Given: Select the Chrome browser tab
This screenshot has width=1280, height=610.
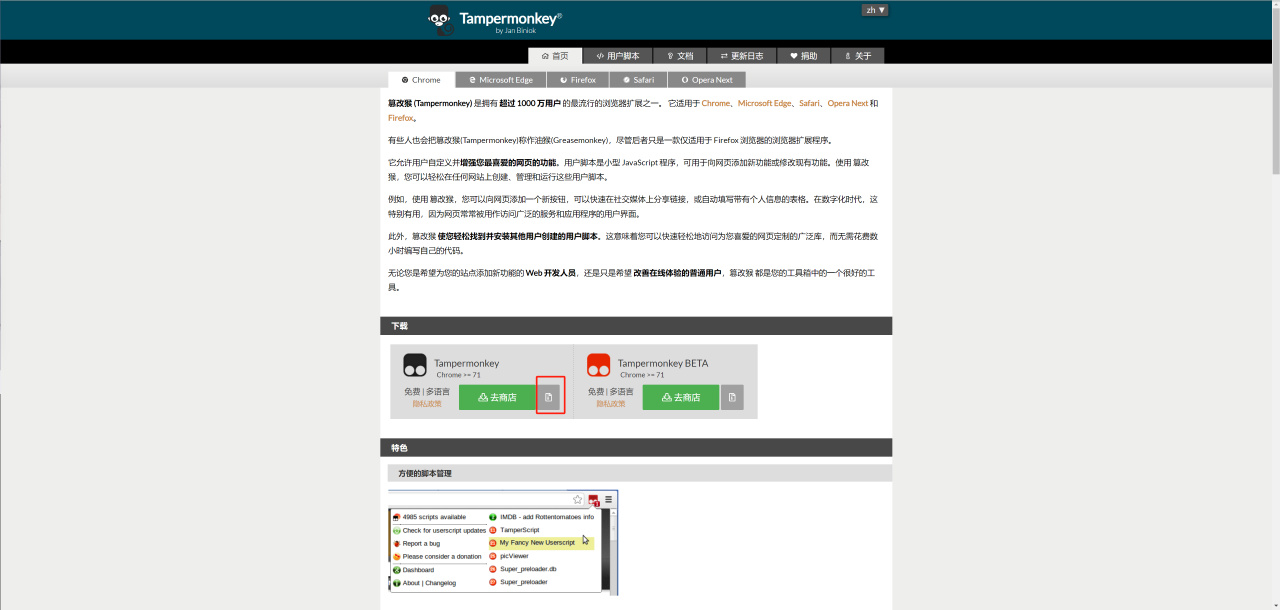Looking at the screenshot, I should click(421, 80).
